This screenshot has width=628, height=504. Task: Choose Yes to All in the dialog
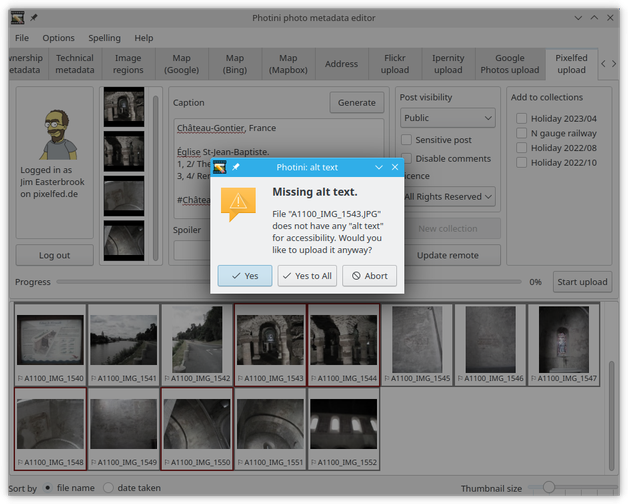307,276
